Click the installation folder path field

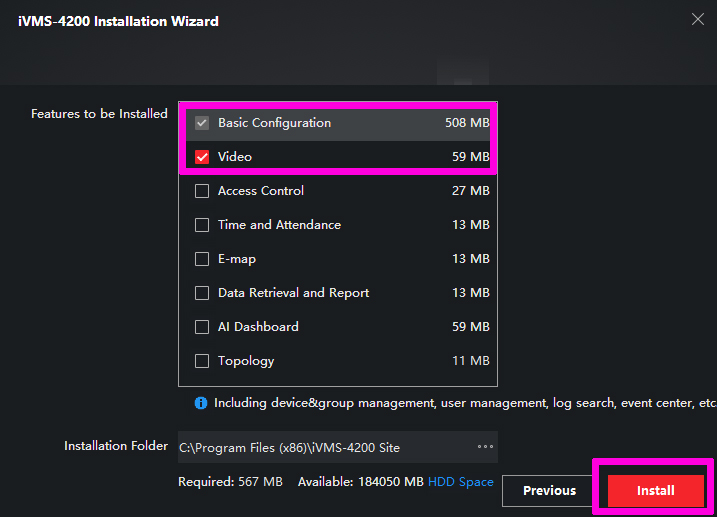click(337, 447)
